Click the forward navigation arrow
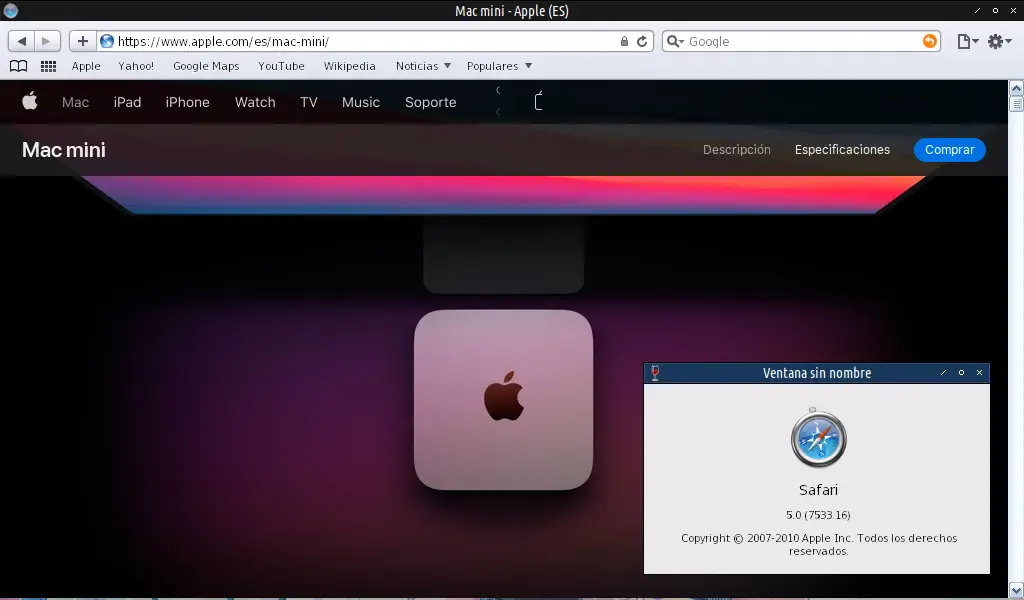 click(47, 41)
